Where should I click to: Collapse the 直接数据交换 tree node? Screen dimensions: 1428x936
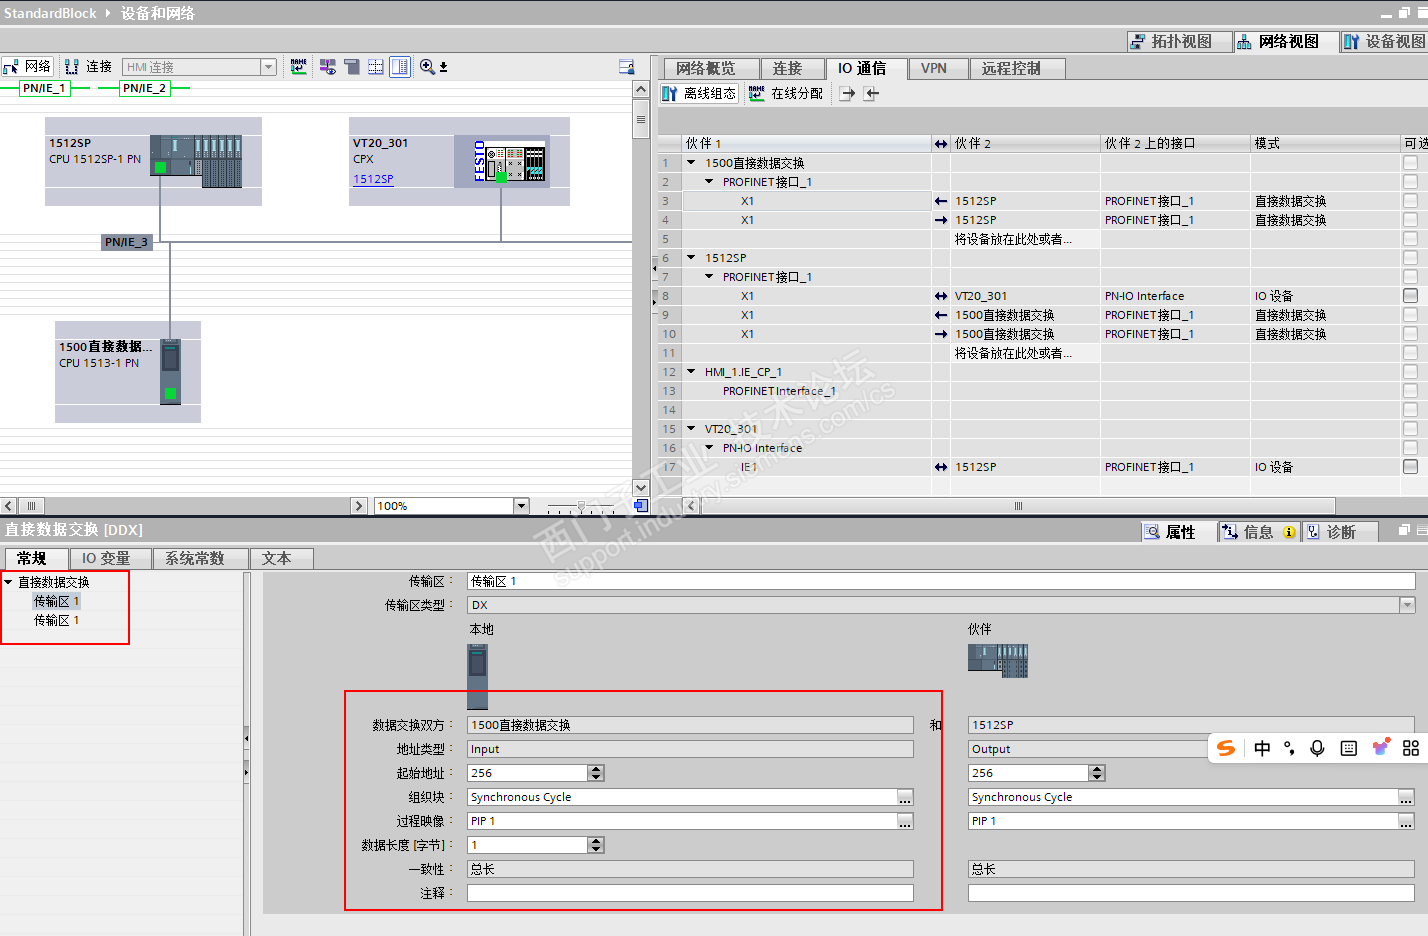tap(9, 582)
